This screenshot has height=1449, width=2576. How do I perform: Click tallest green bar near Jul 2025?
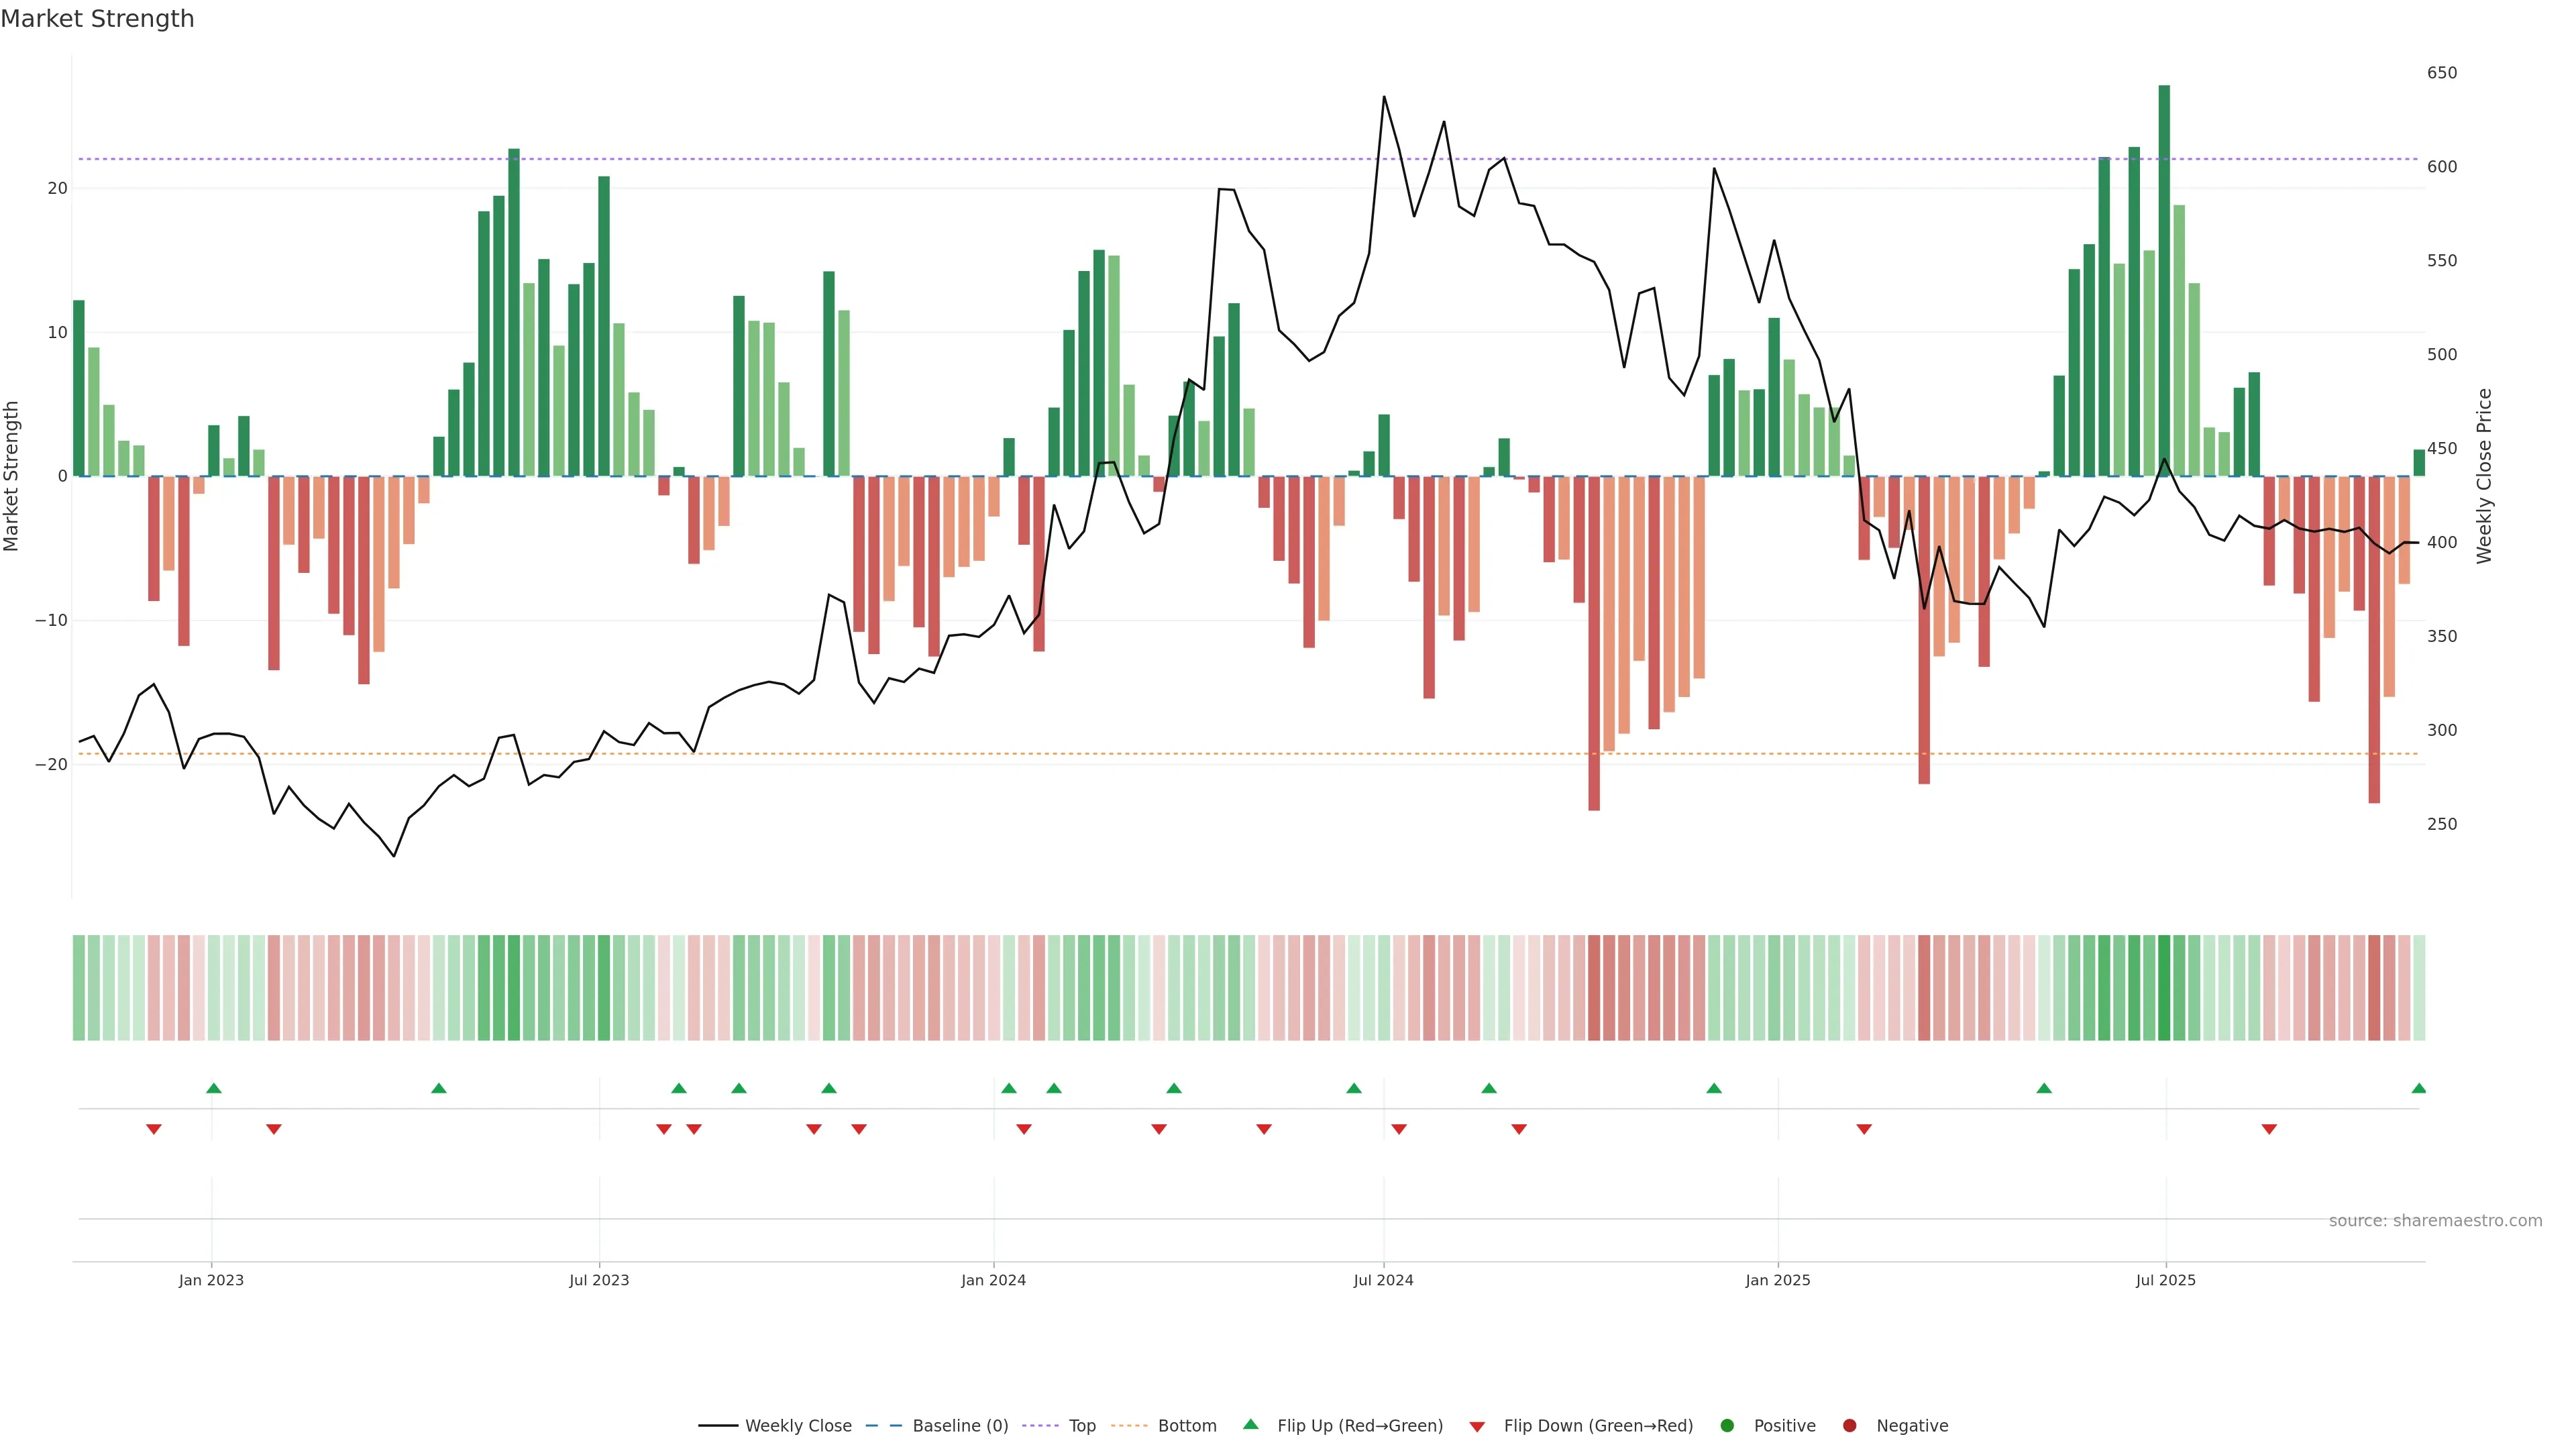(x=2164, y=280)
